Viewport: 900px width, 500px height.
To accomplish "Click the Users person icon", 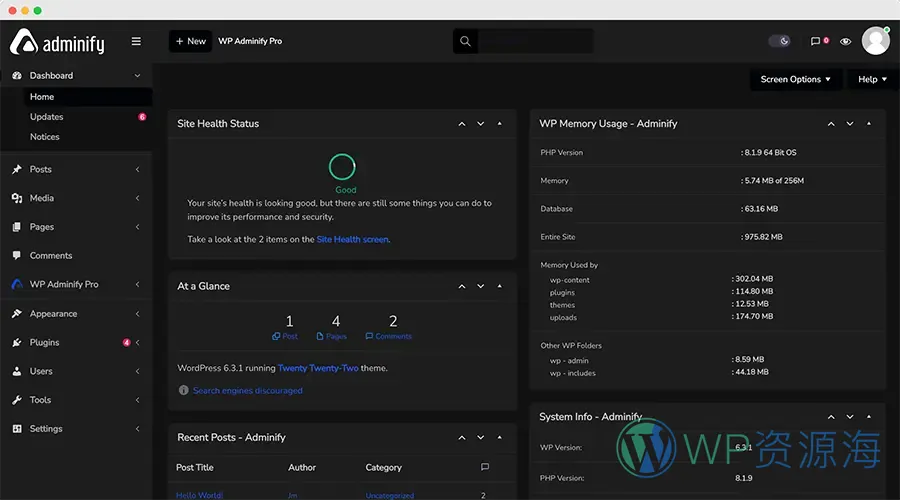I will (x=17, y=371).
